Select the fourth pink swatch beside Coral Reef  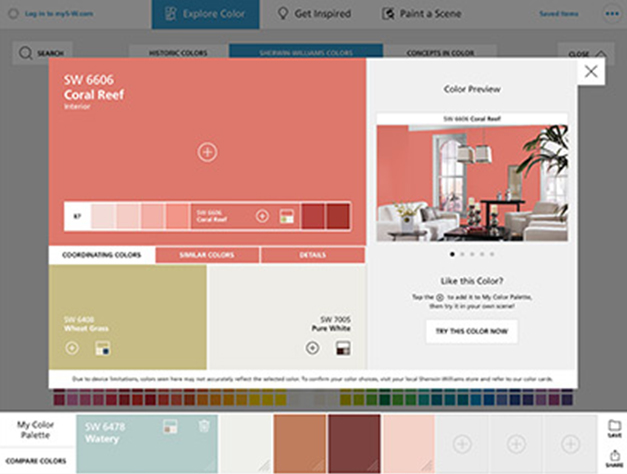[178, 216]
